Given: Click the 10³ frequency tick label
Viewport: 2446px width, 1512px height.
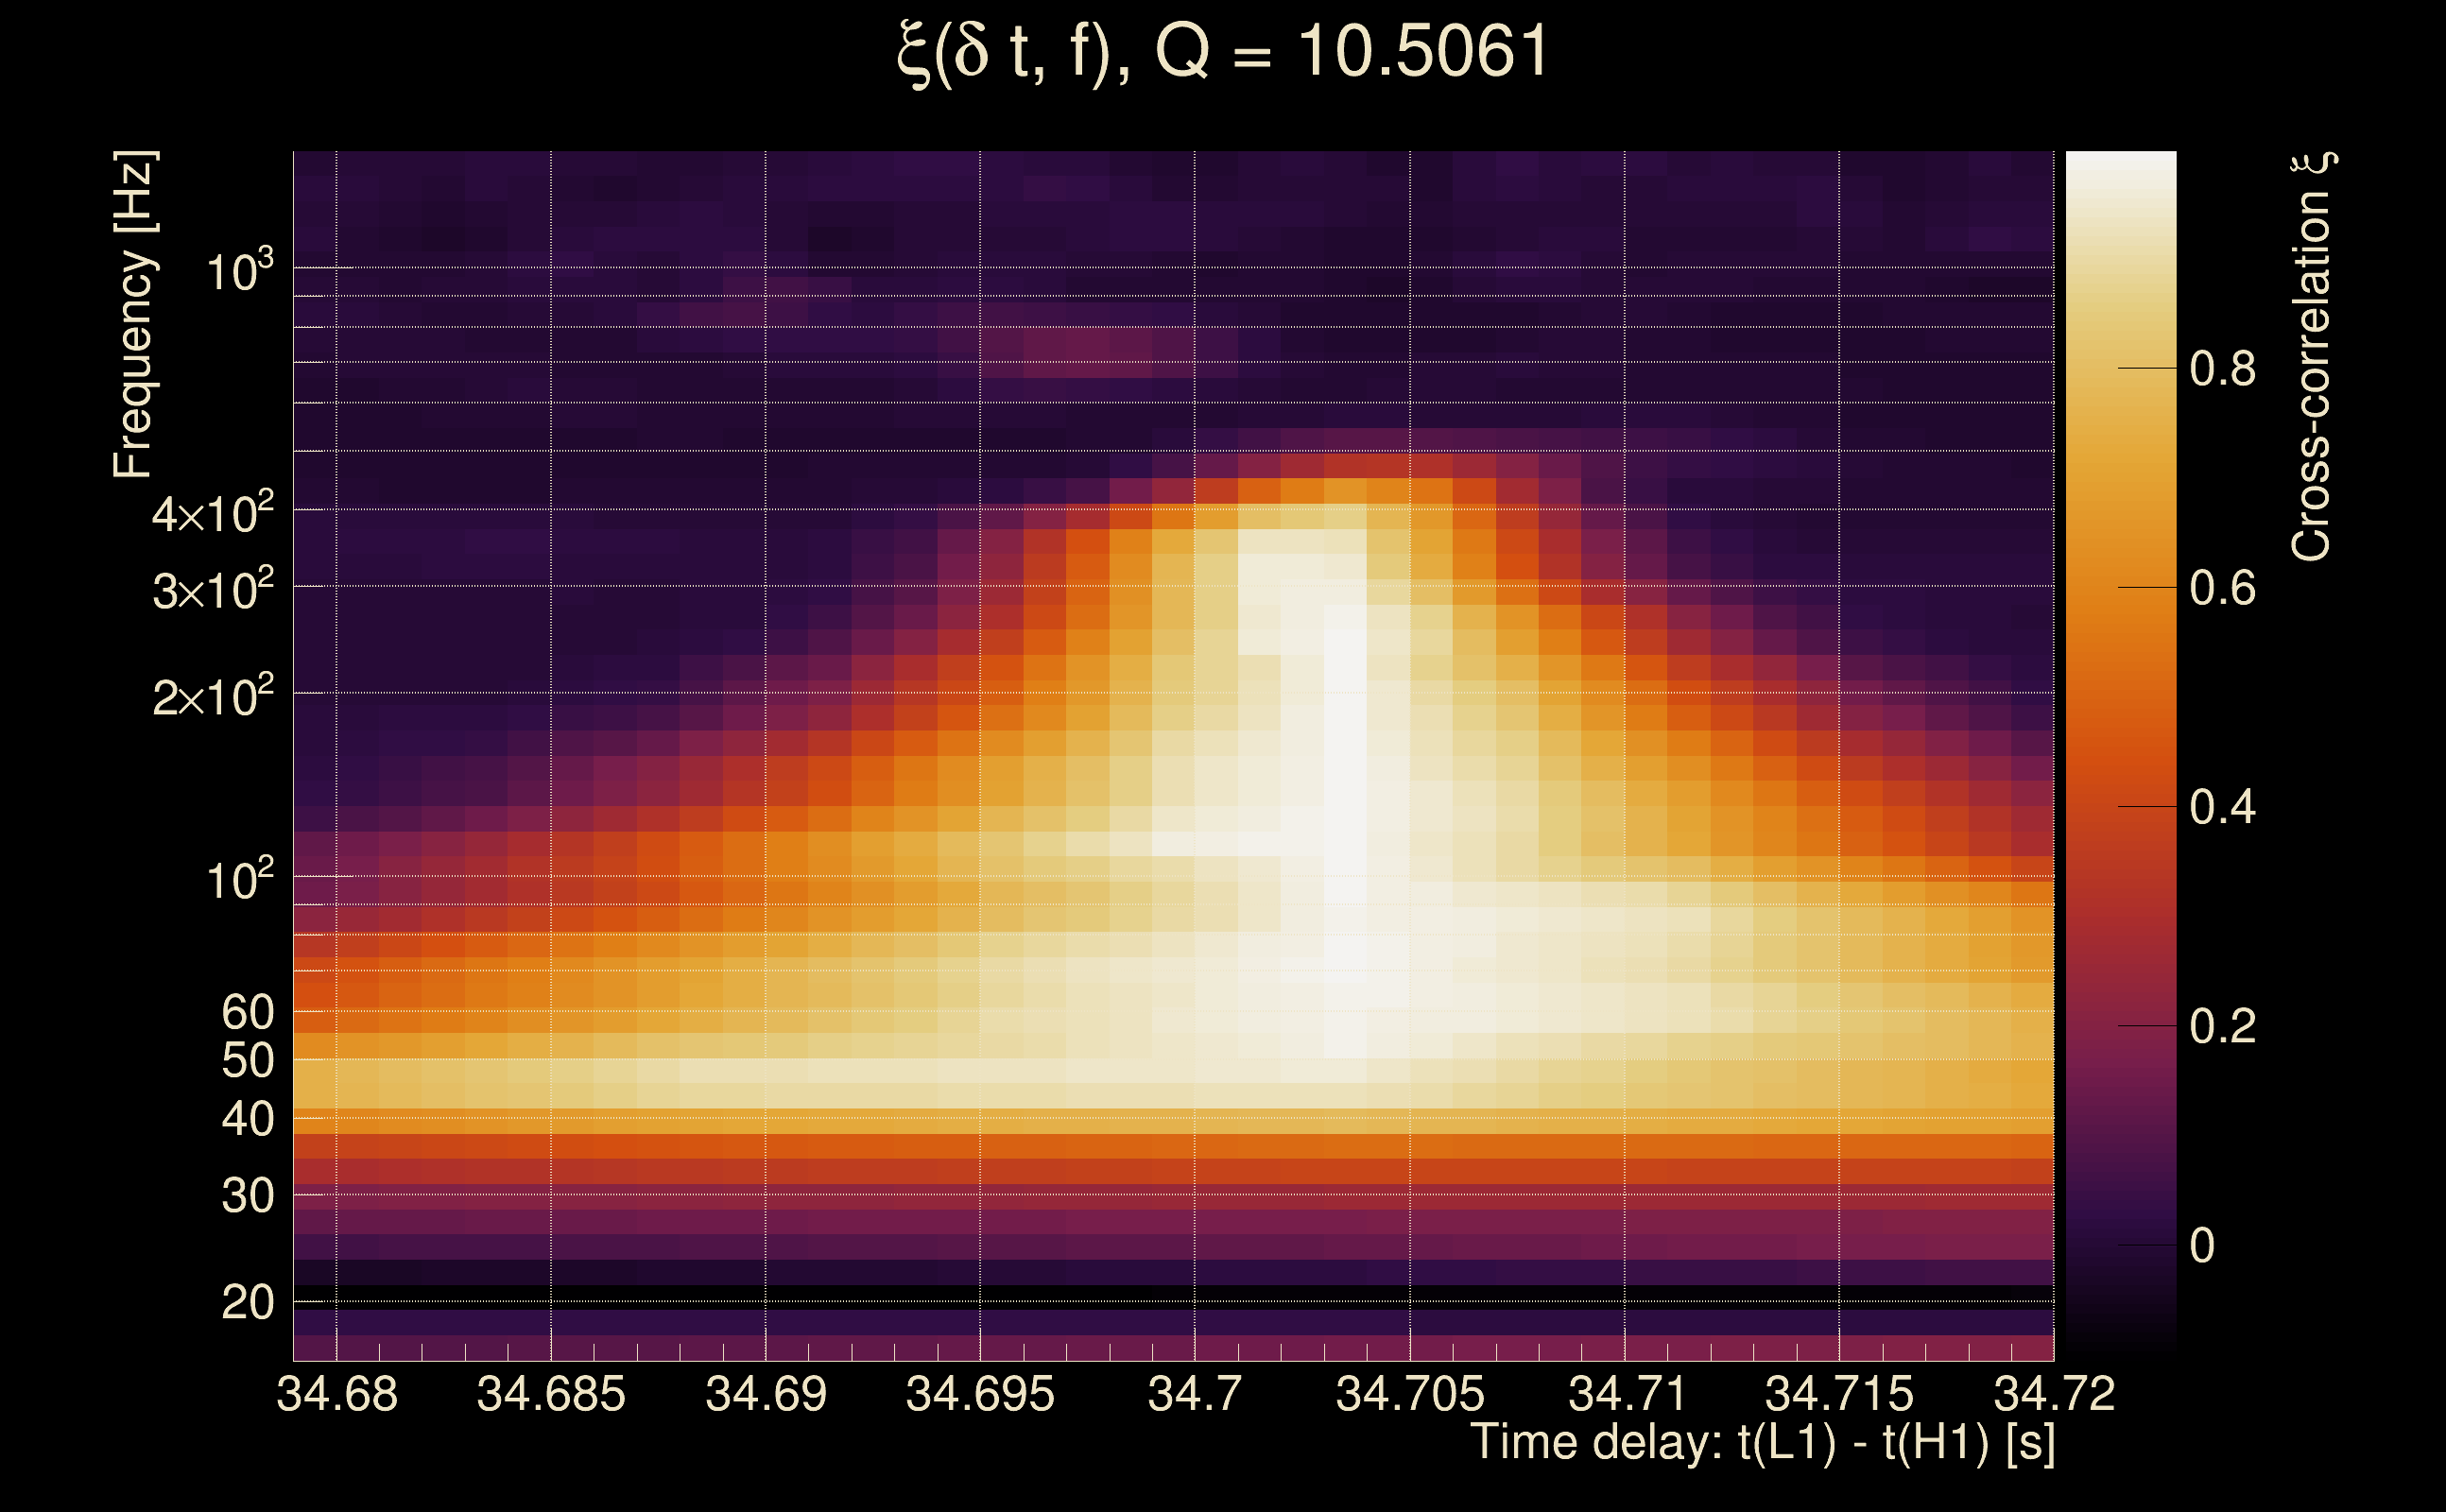Looking at the screenshot, I should (238, 271).
